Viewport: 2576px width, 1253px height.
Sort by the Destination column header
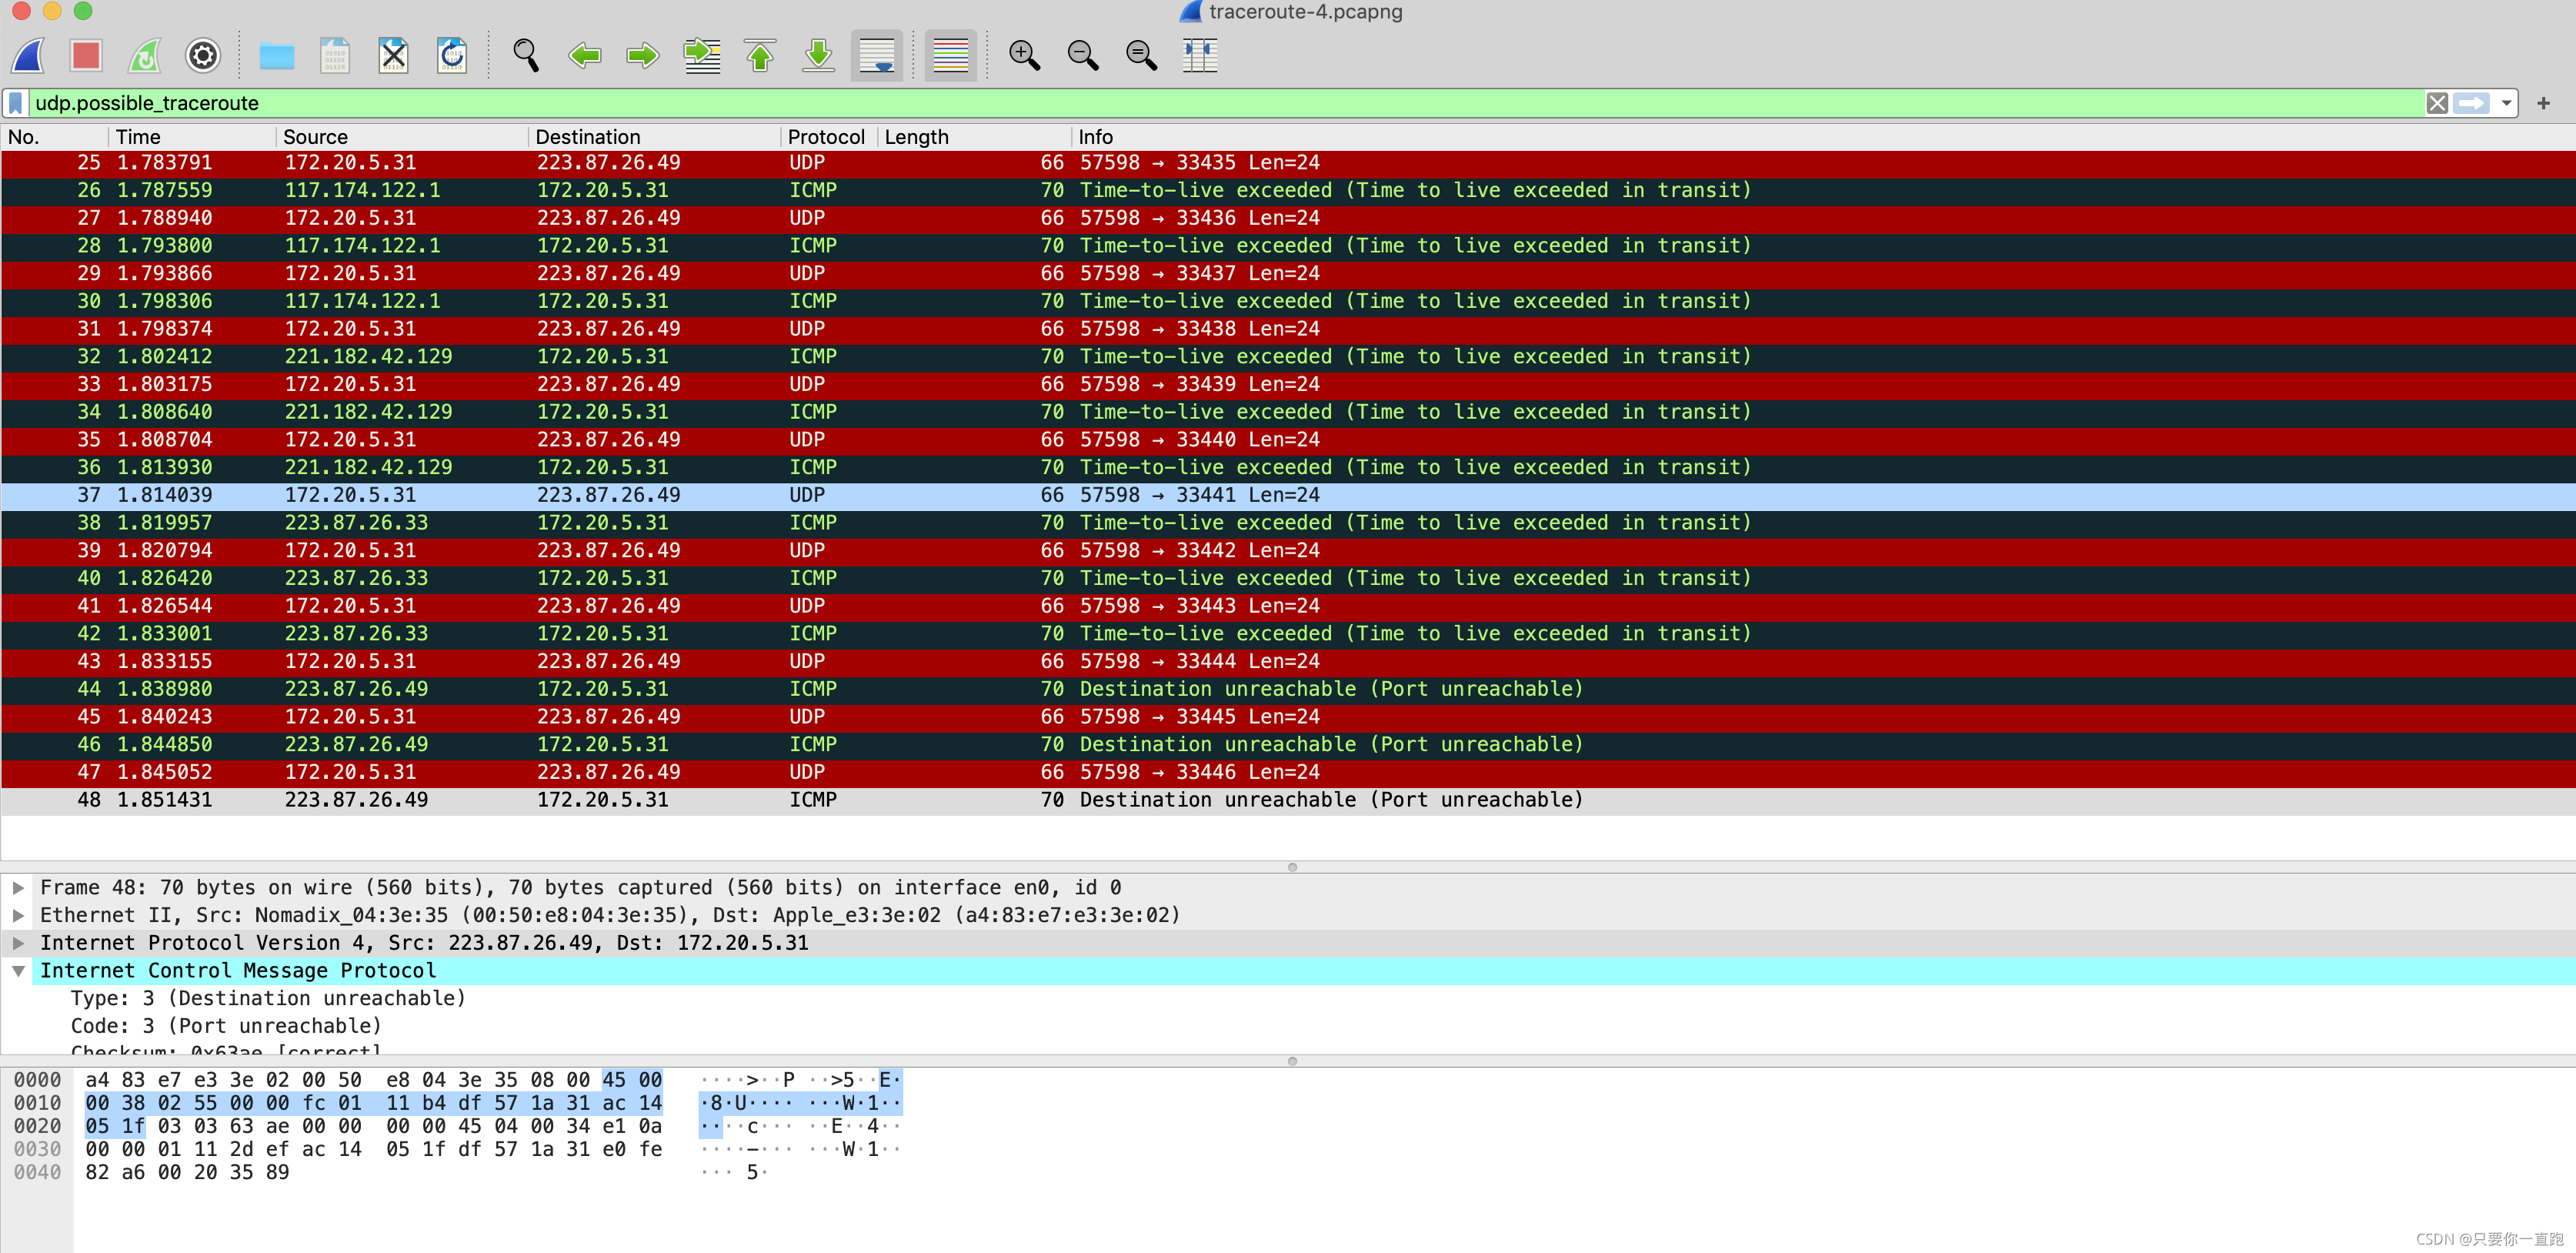click(x=654, y=137)
